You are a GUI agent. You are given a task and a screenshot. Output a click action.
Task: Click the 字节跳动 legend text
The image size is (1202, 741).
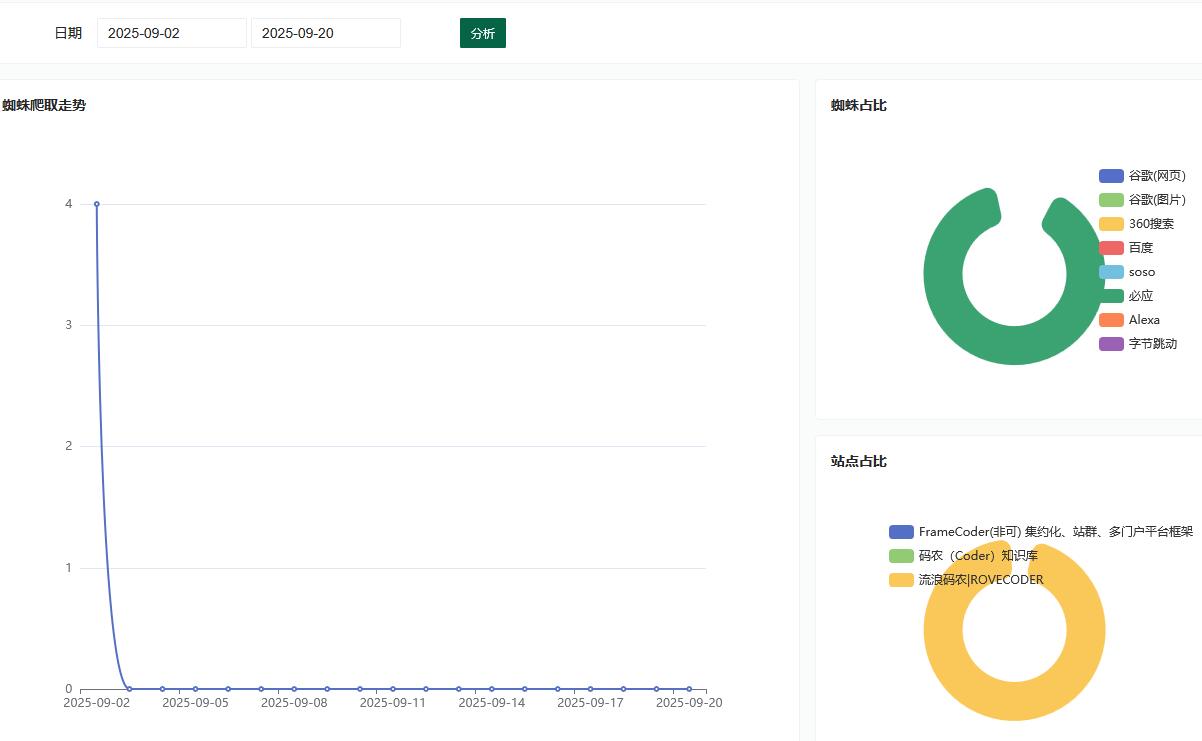tap(1153, 344)
